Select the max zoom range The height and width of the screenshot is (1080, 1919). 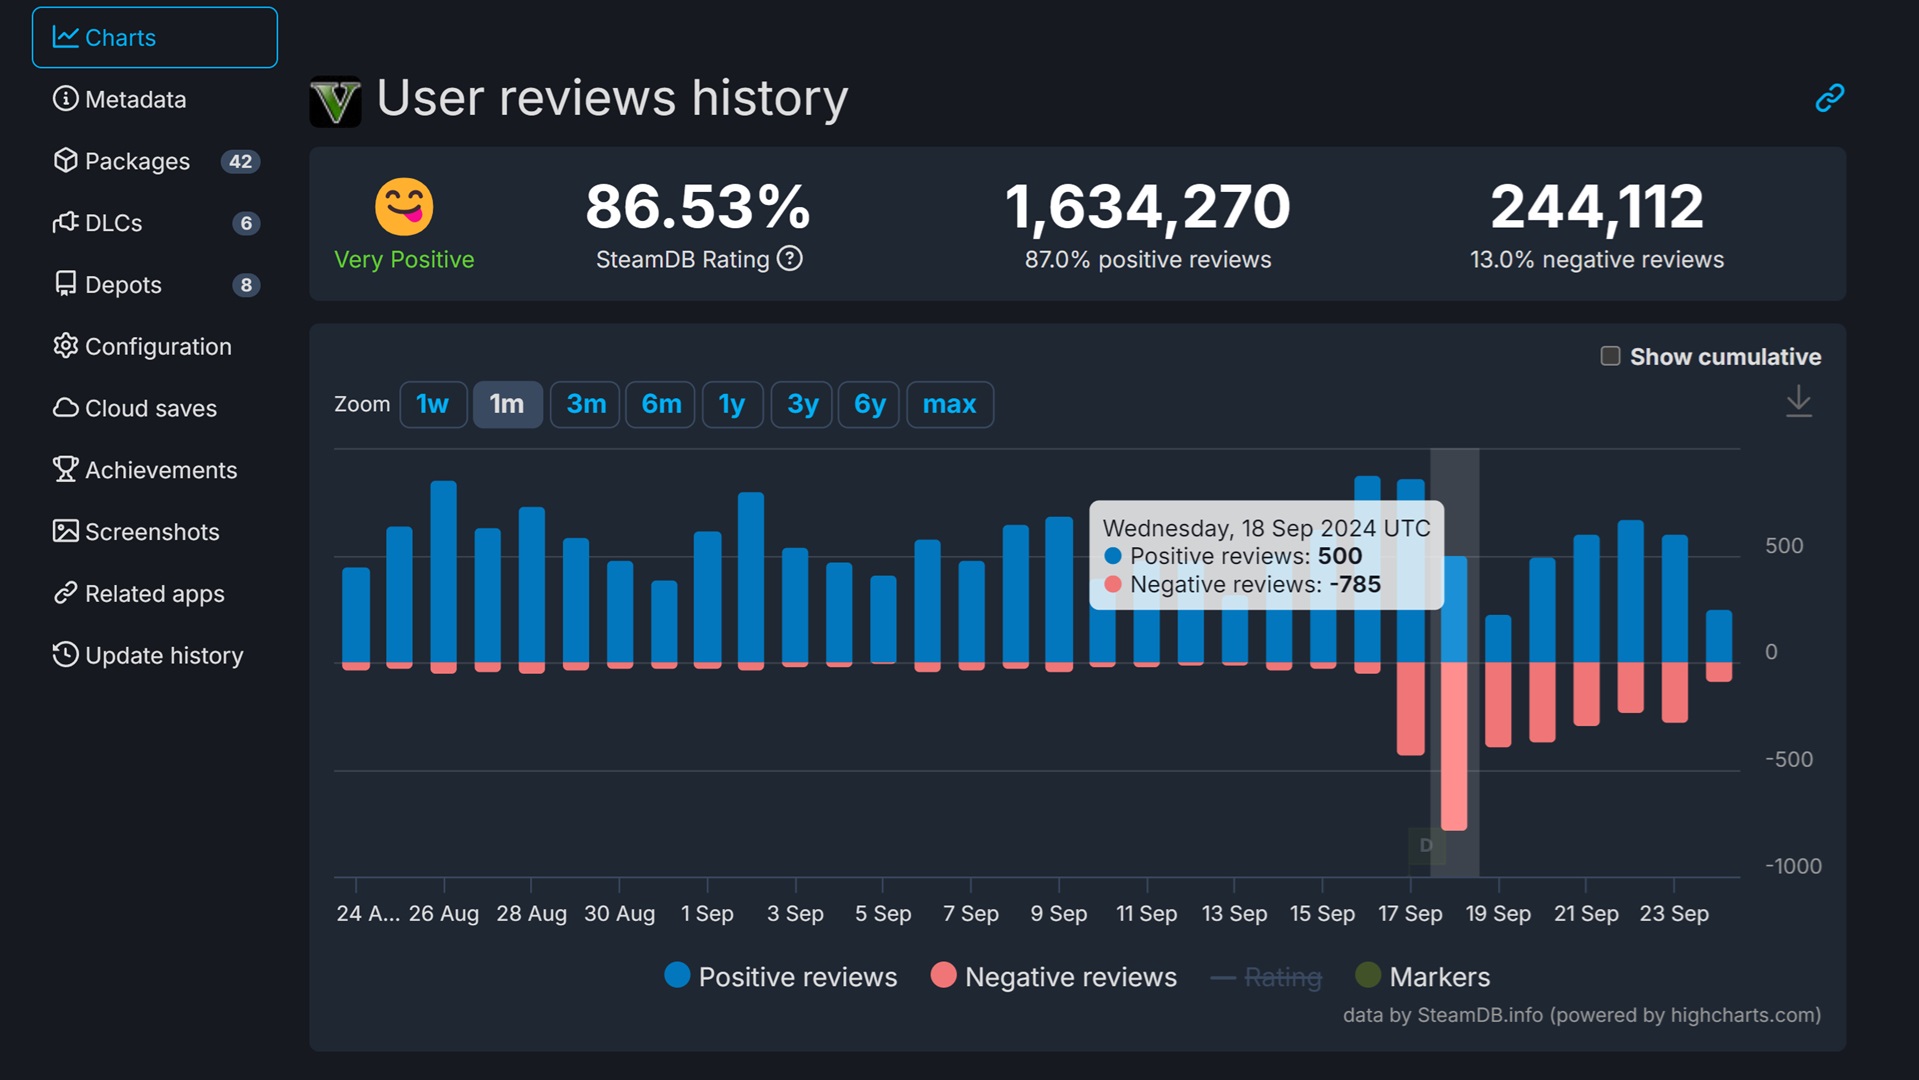coord(948,404)
